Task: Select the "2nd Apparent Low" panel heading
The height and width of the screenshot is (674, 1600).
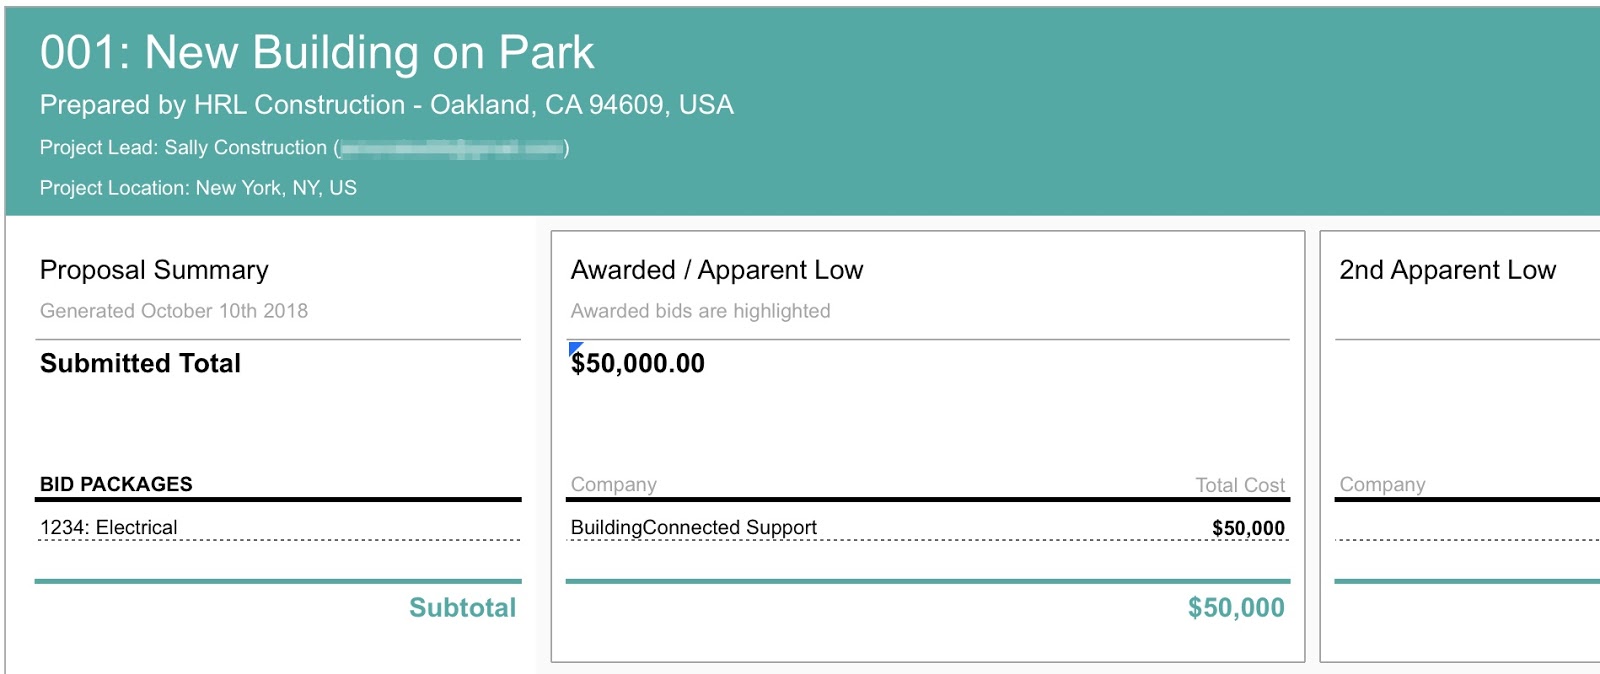Action: coord(1447,270)
